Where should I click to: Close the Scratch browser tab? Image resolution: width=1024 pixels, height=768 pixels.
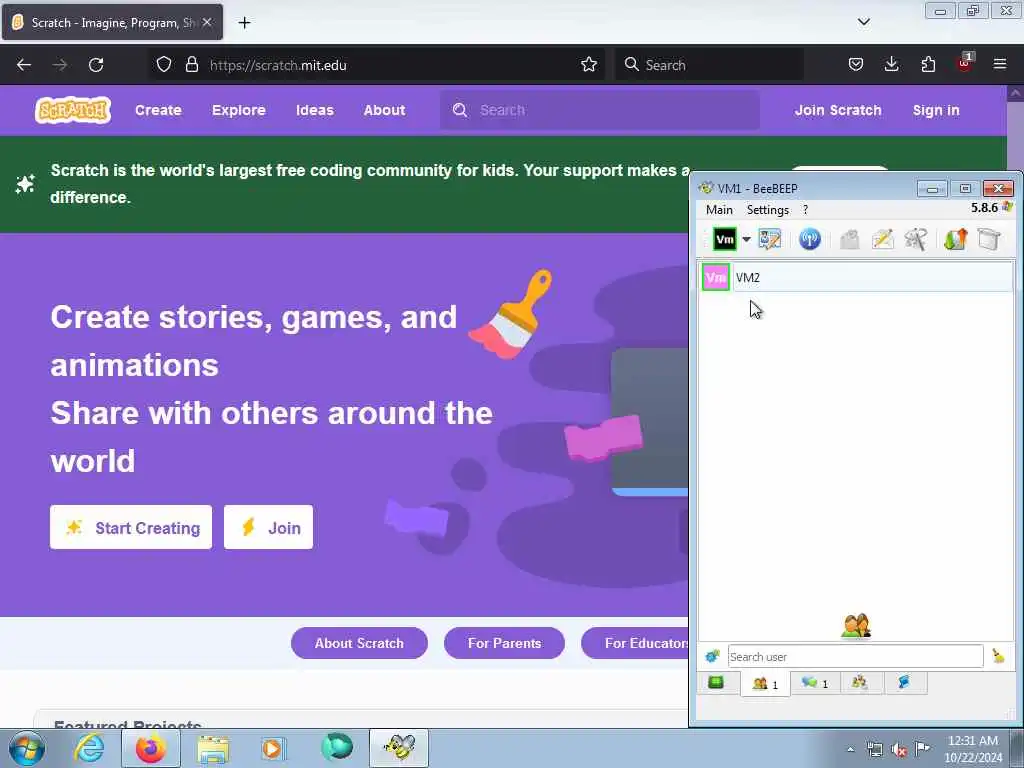click(x=207, y=22)
